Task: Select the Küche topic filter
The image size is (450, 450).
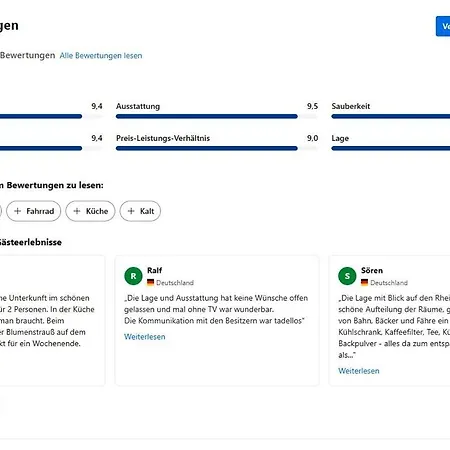Action: click(90, 211)
